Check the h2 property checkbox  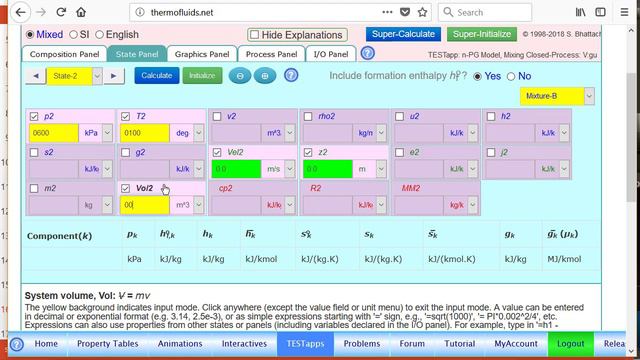click(x=491, y=117)
